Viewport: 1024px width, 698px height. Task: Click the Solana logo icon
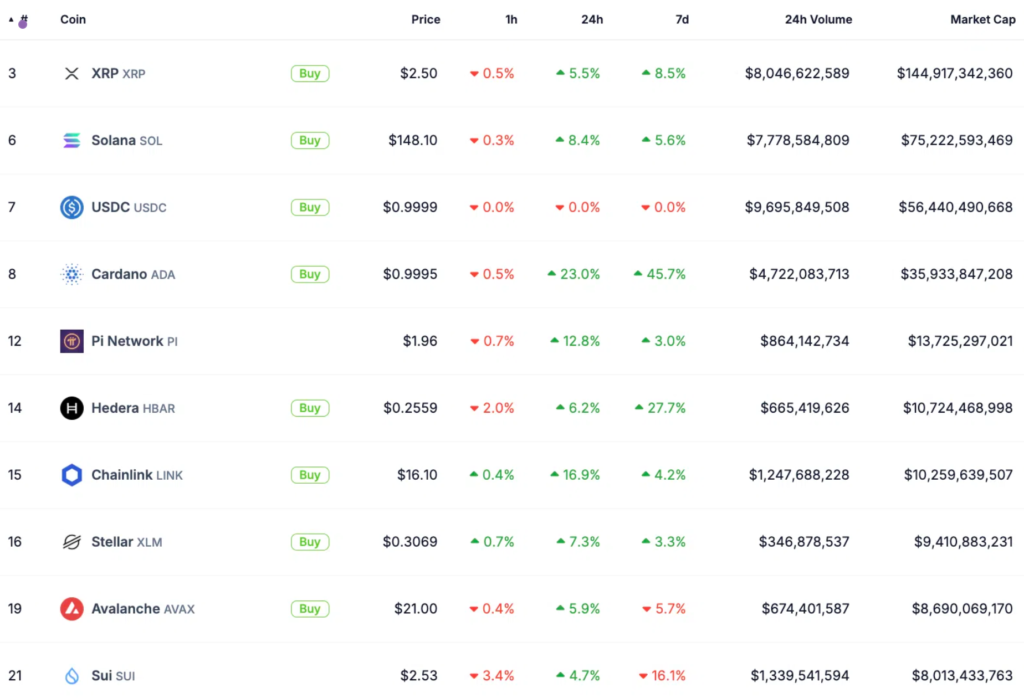71,141
